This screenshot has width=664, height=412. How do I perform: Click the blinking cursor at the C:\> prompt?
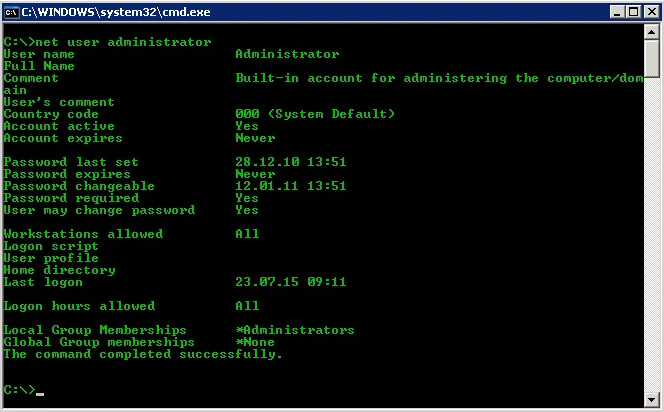pyautogui.click(x=40, y=394)
